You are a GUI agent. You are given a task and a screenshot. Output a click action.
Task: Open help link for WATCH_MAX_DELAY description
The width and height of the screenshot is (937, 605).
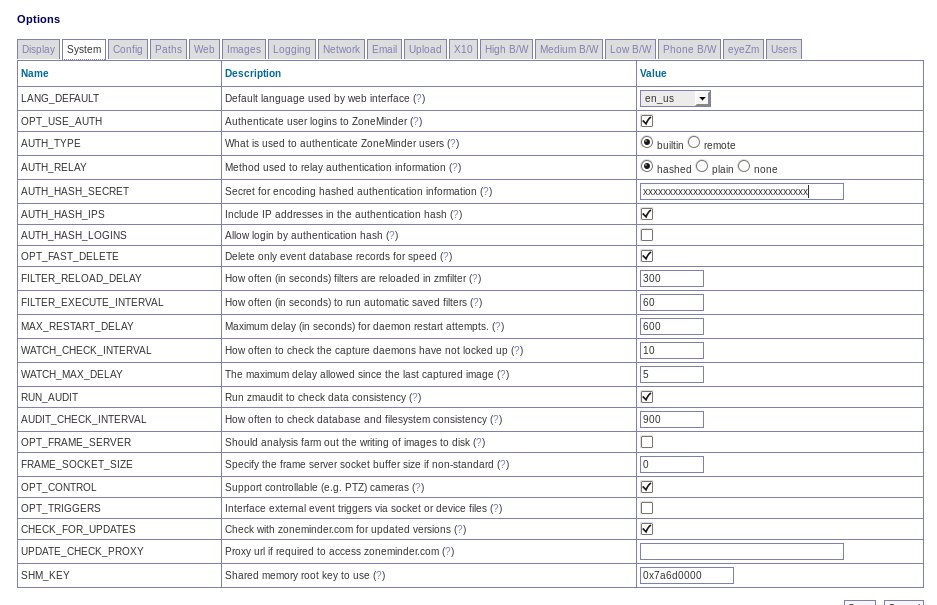[503, 374]
